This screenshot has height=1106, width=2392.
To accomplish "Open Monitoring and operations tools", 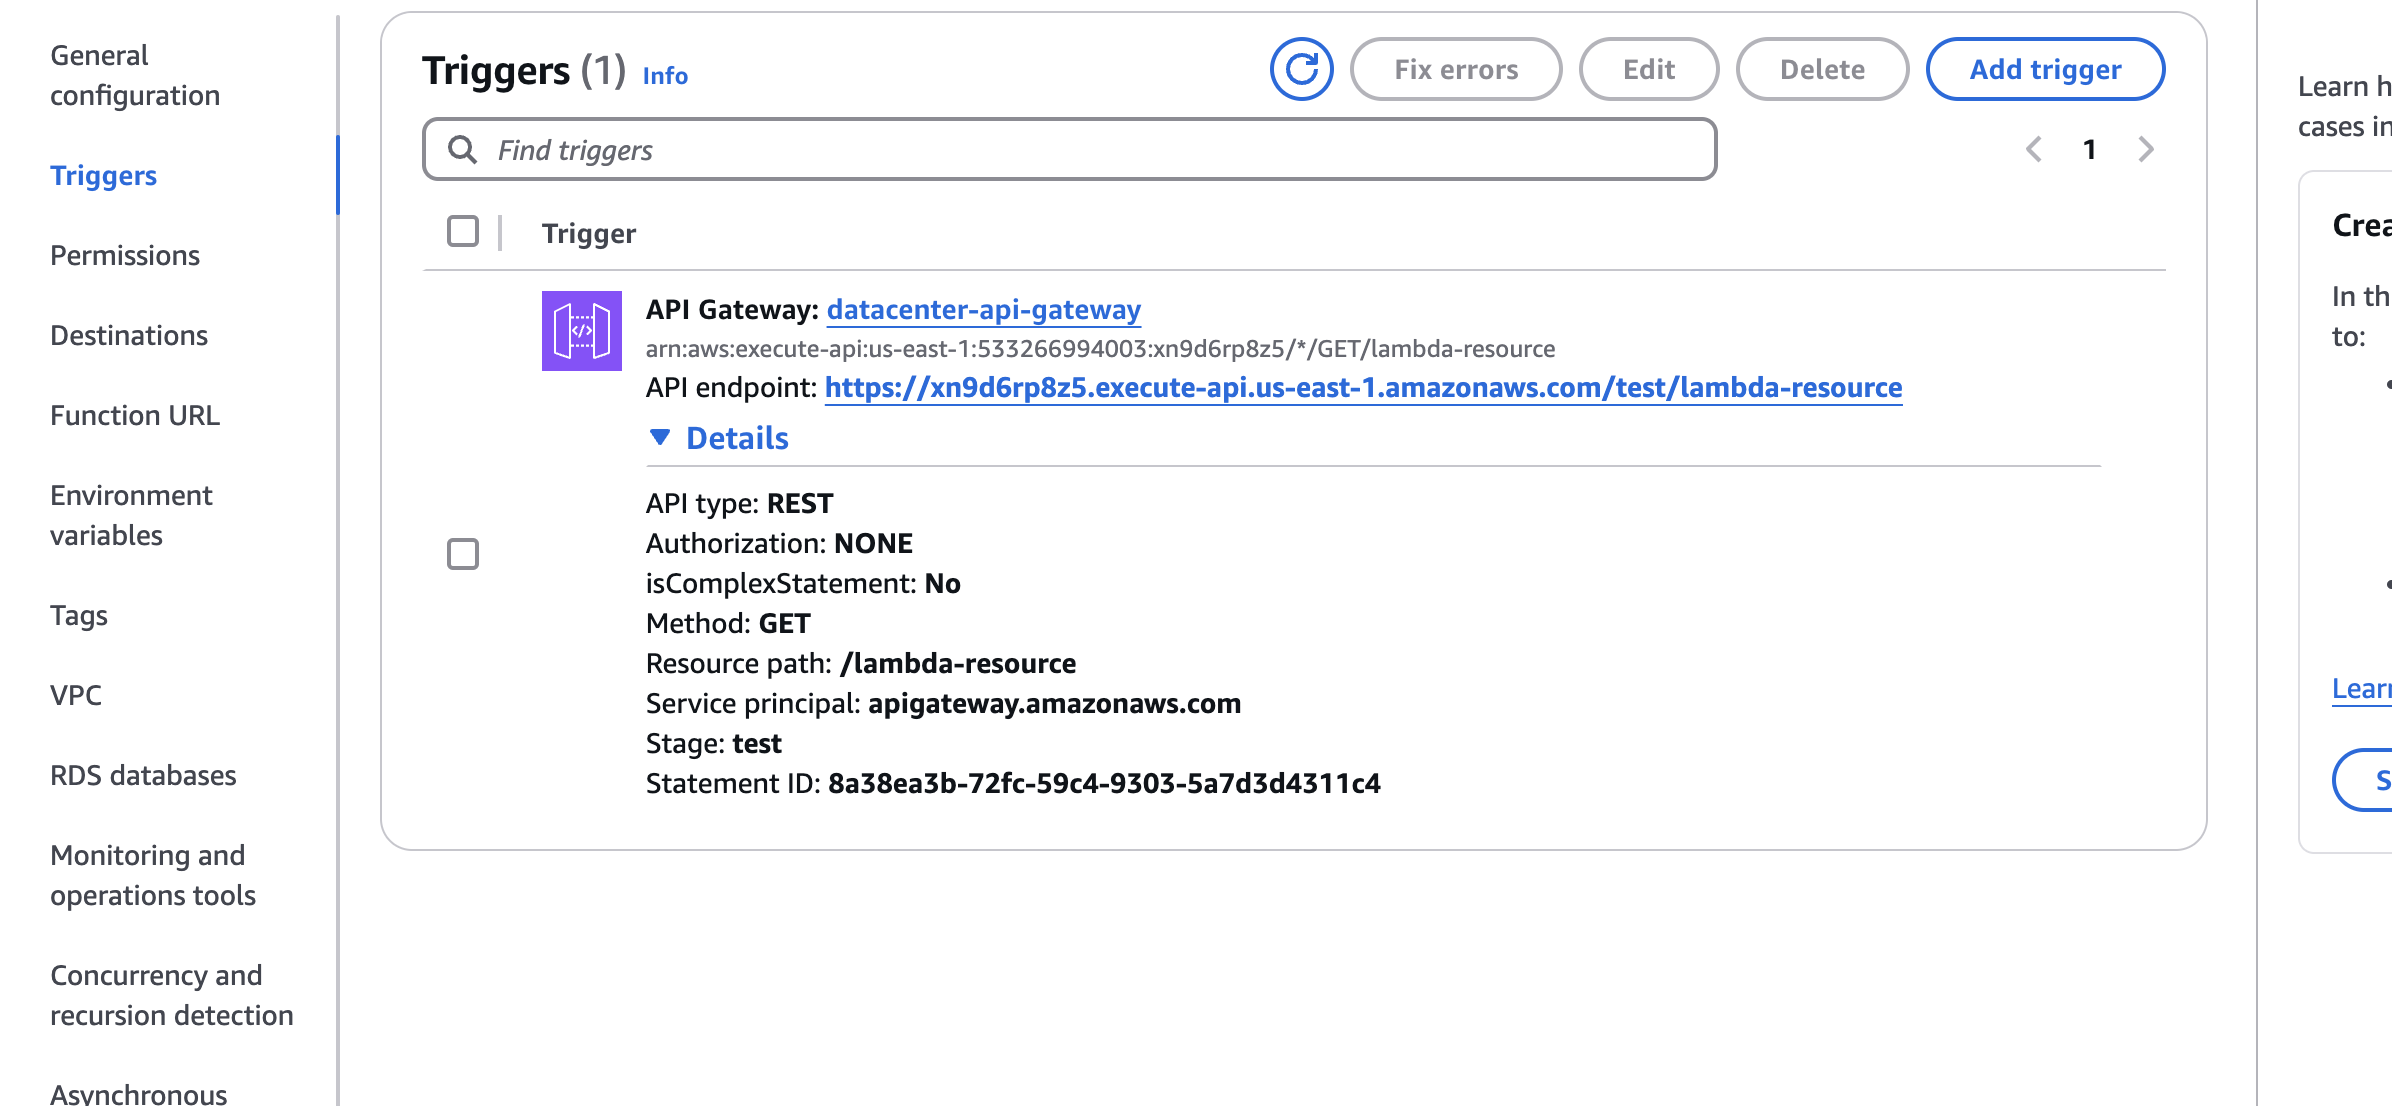I will (153, 875).
